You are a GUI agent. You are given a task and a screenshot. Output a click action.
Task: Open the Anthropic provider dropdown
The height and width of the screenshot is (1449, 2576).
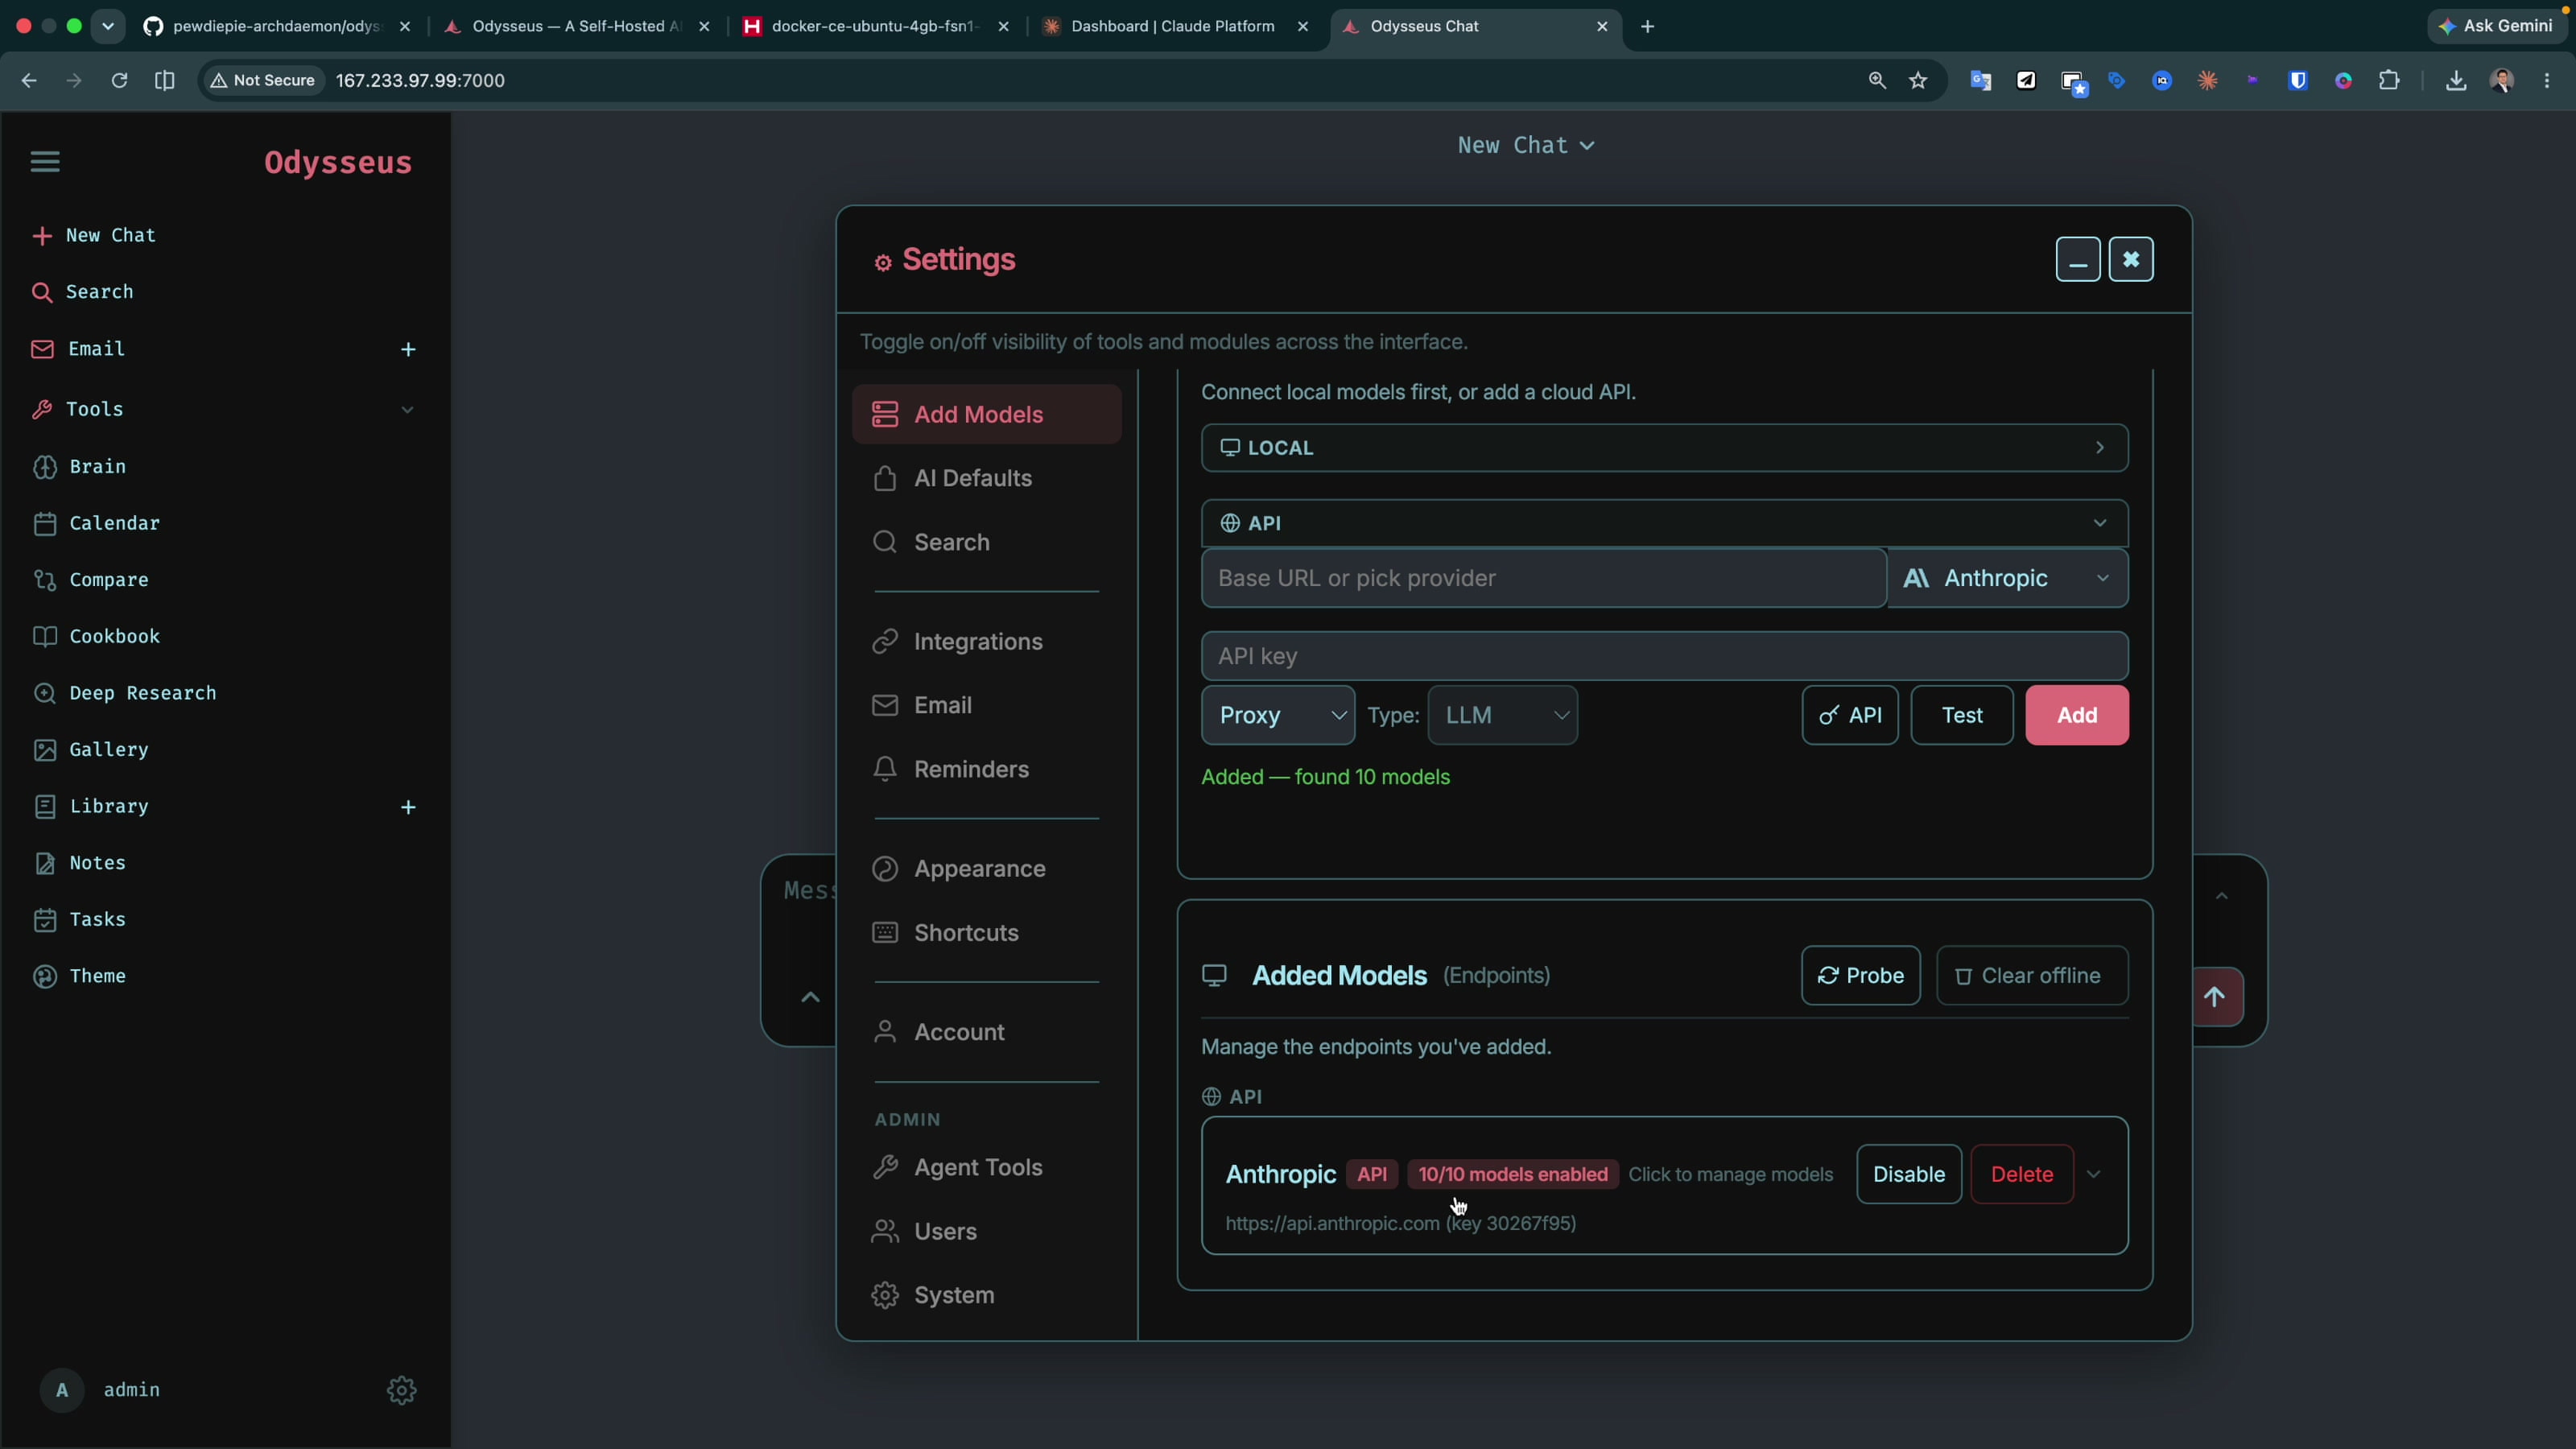(x=2007, y=578)
